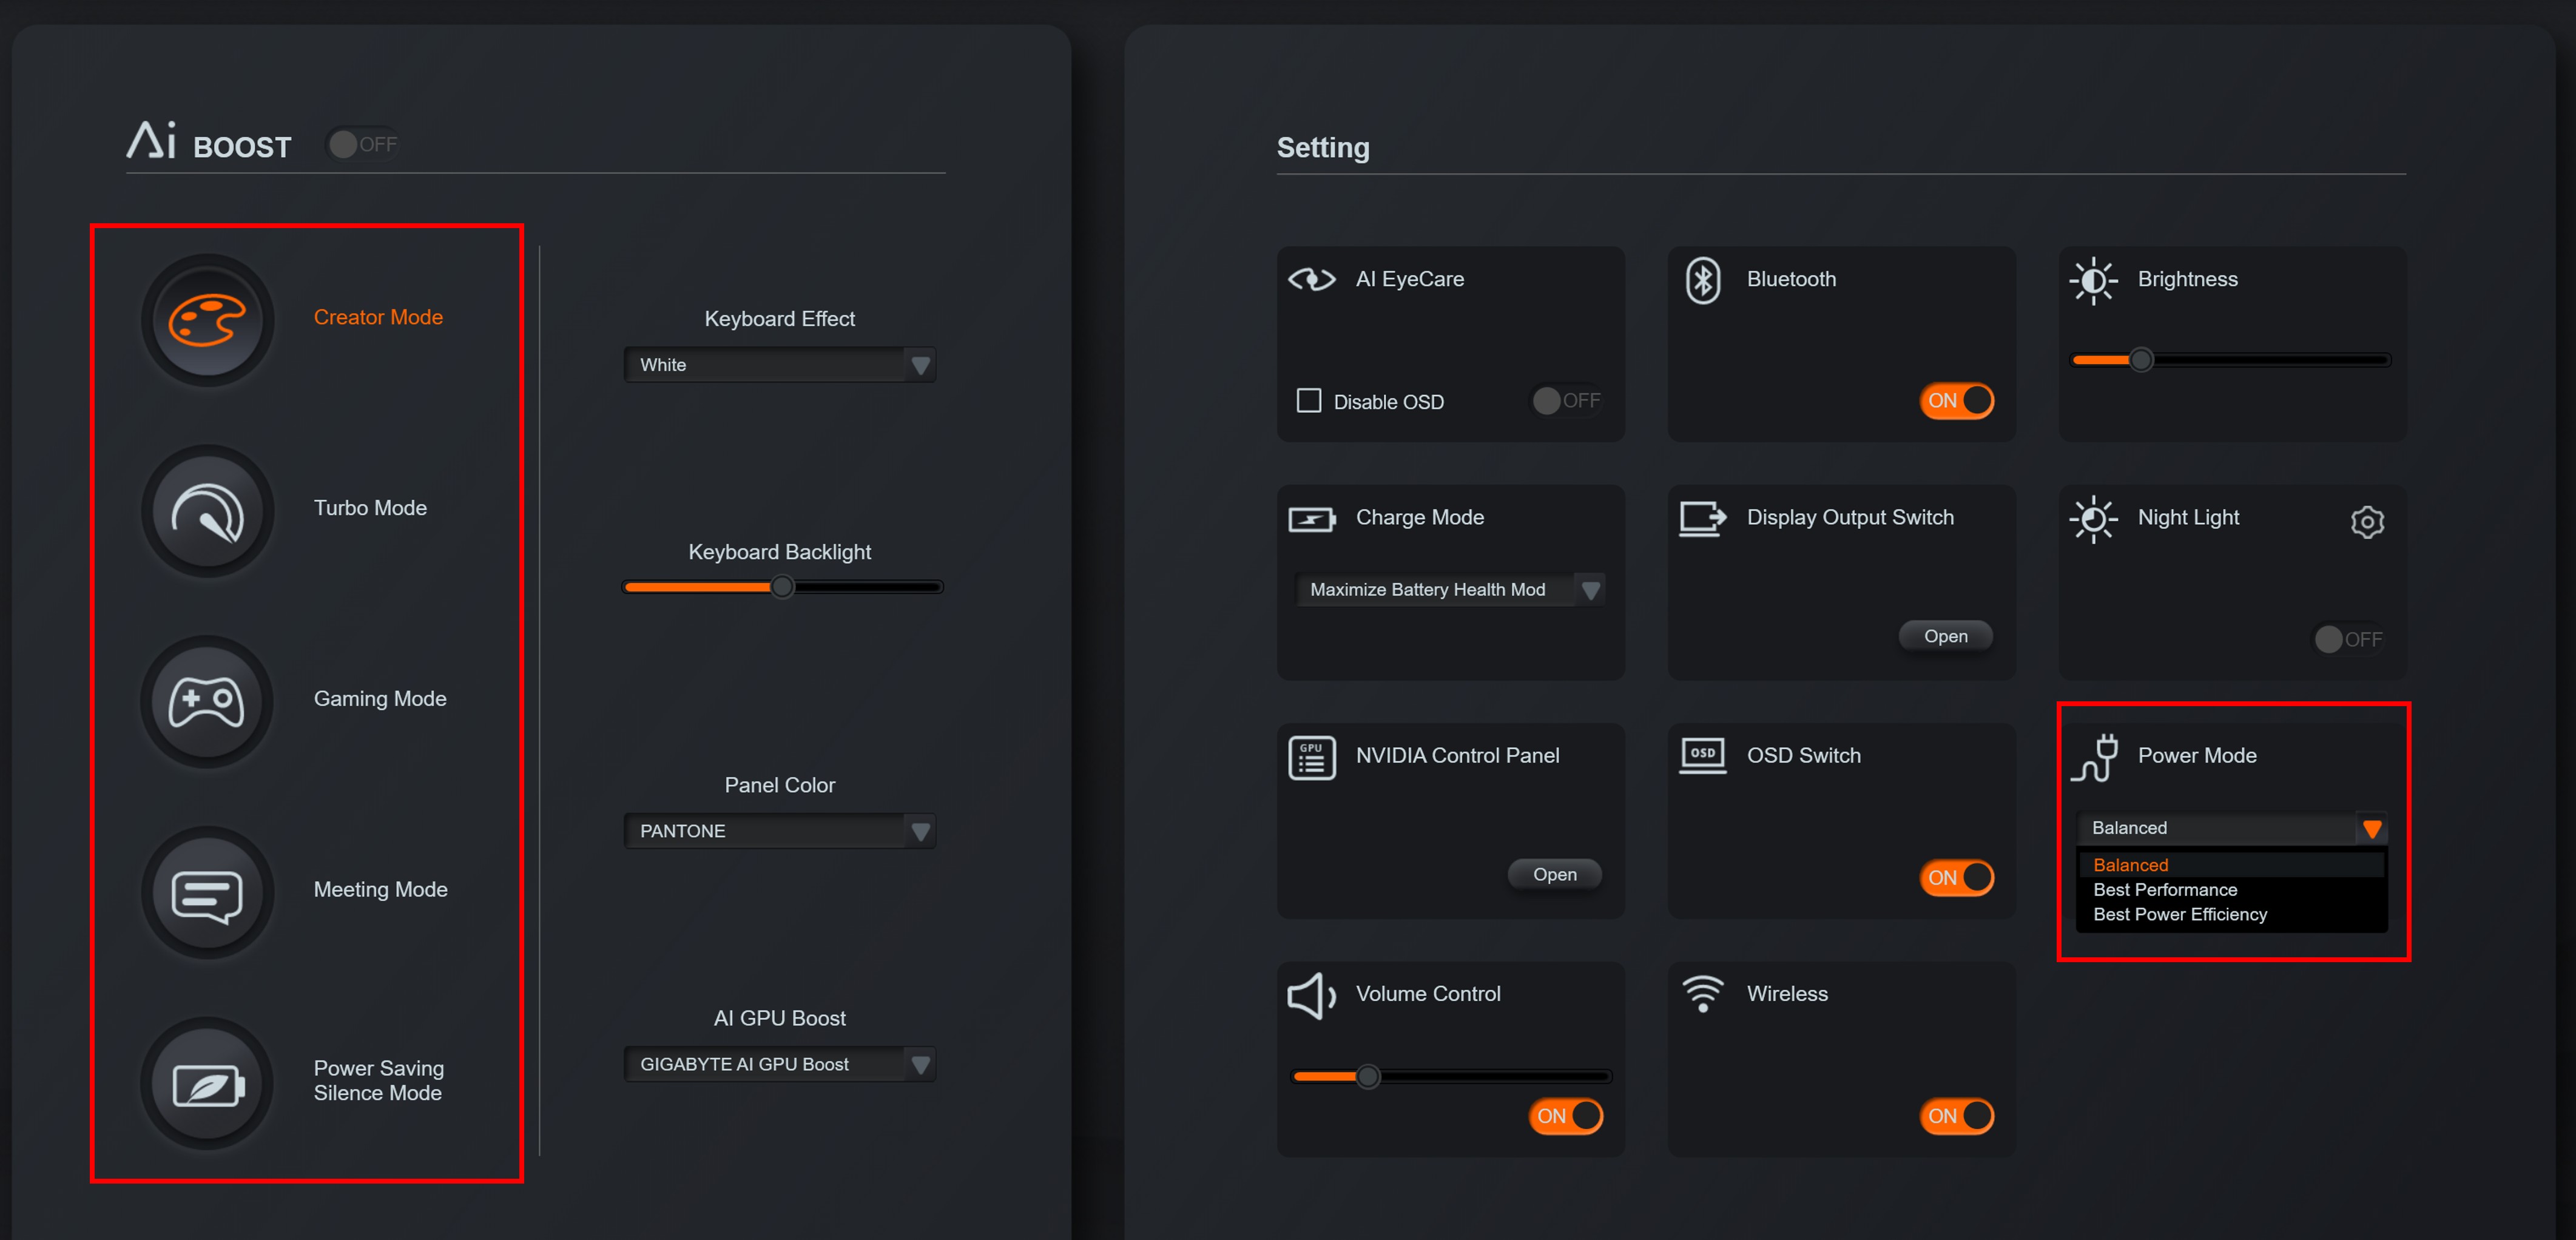This screenshot has width=2576, height=1240.
Task: Check the Disable OSD checkbox
Action: pos(1308,401)
